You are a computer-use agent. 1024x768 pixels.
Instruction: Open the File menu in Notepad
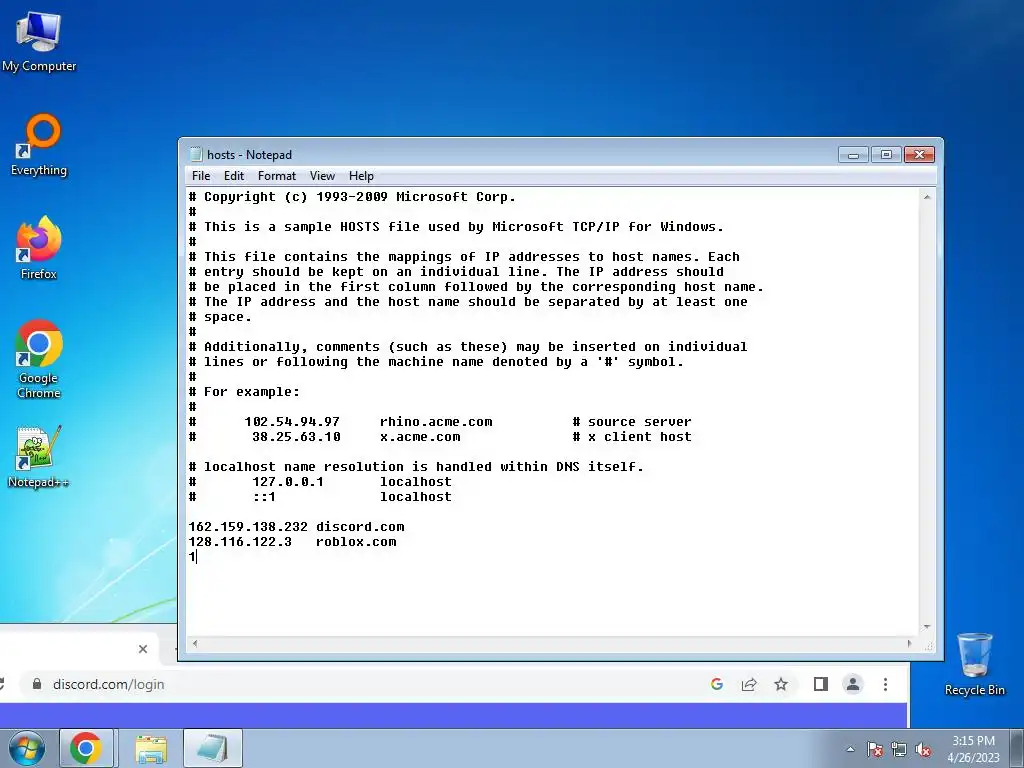(x=200, y=176)
